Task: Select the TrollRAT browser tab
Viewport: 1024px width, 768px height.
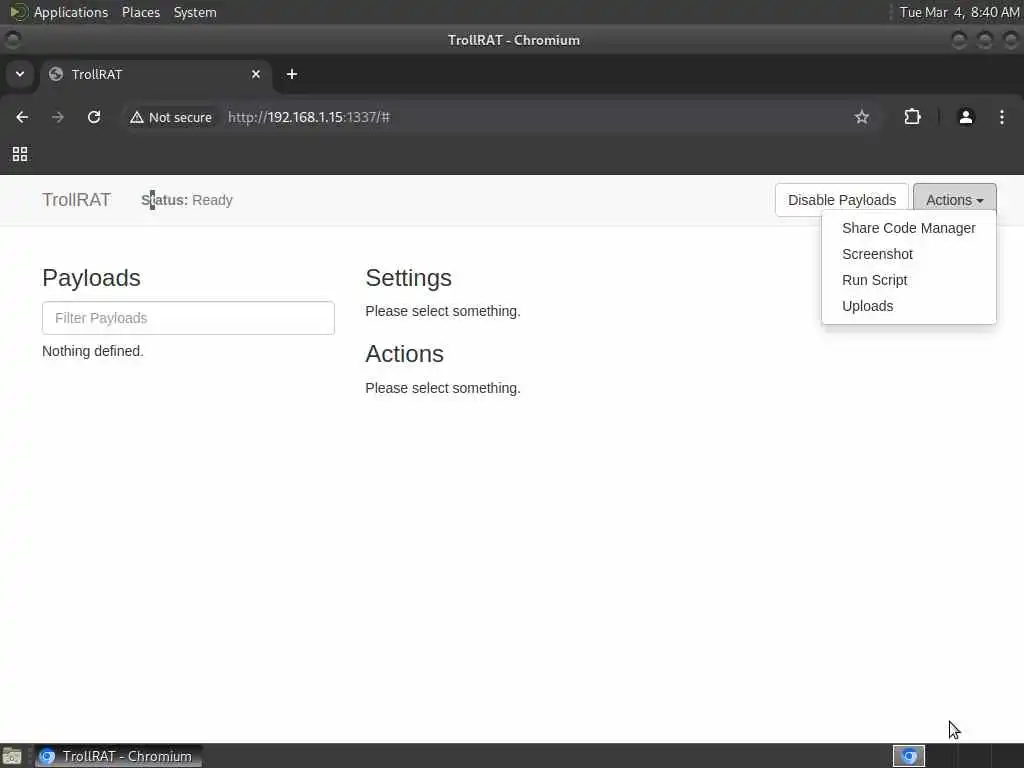Action: click(x=155, y=74)
